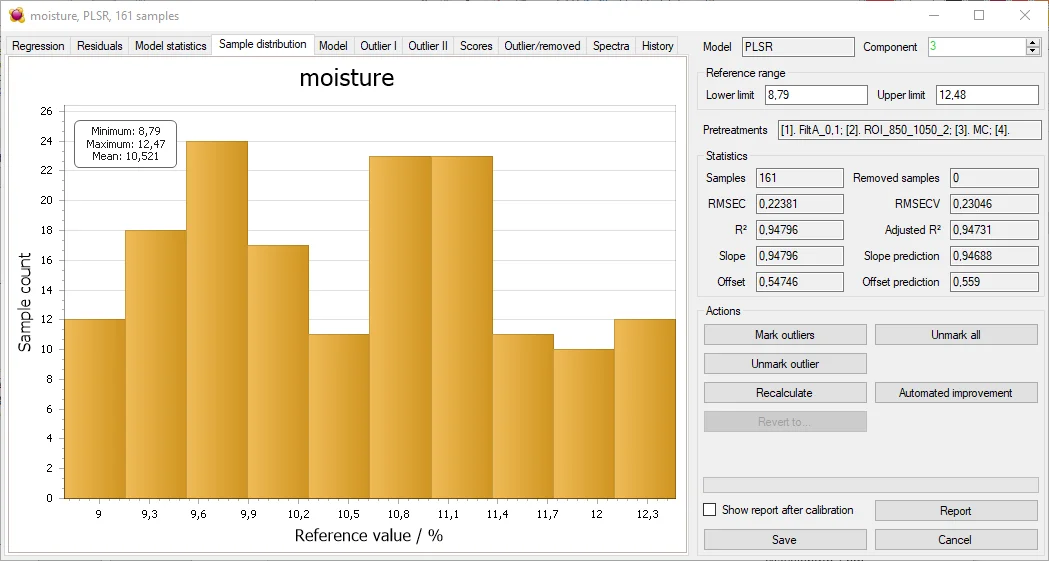Click the Report button
The height and width of the screenshot is (561, 1049).
pos(955,511)
